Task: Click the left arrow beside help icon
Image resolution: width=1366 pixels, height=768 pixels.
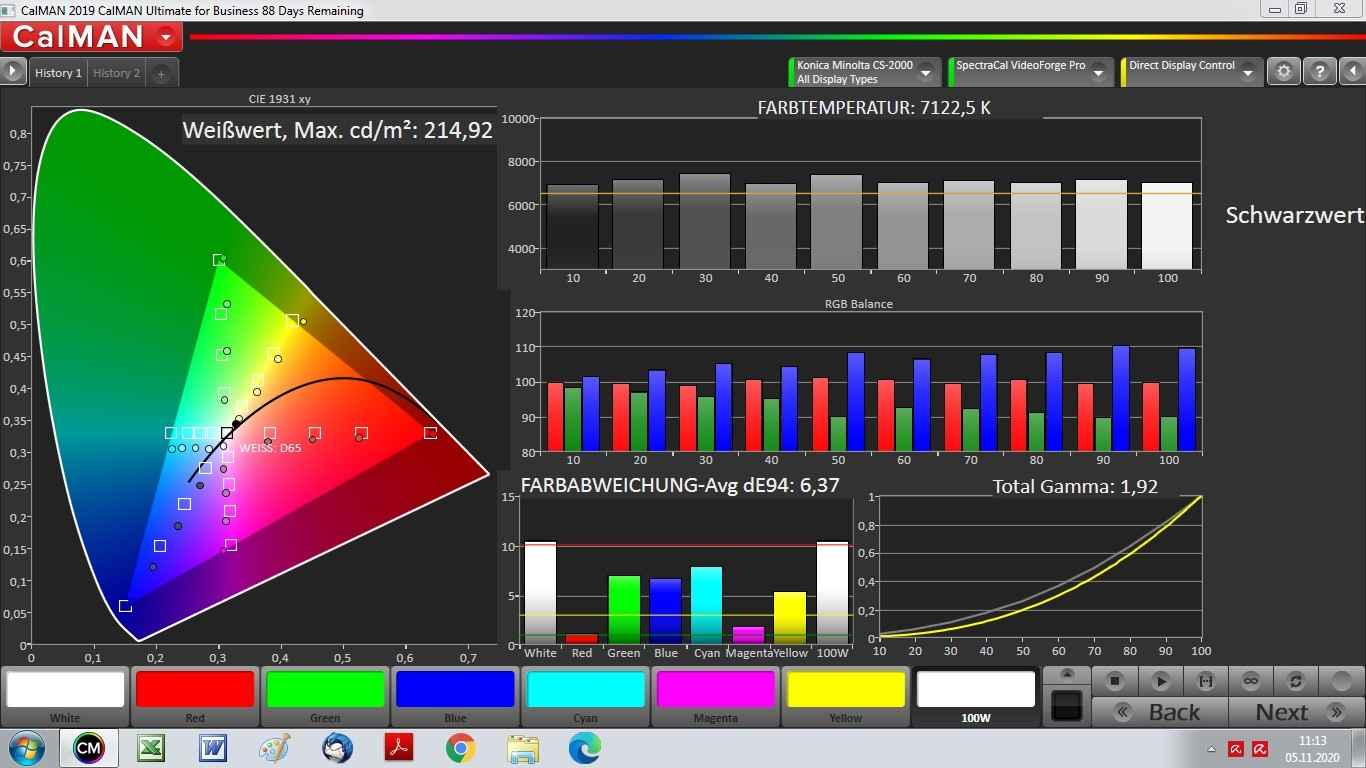Action: click(x=1353, y=72)
